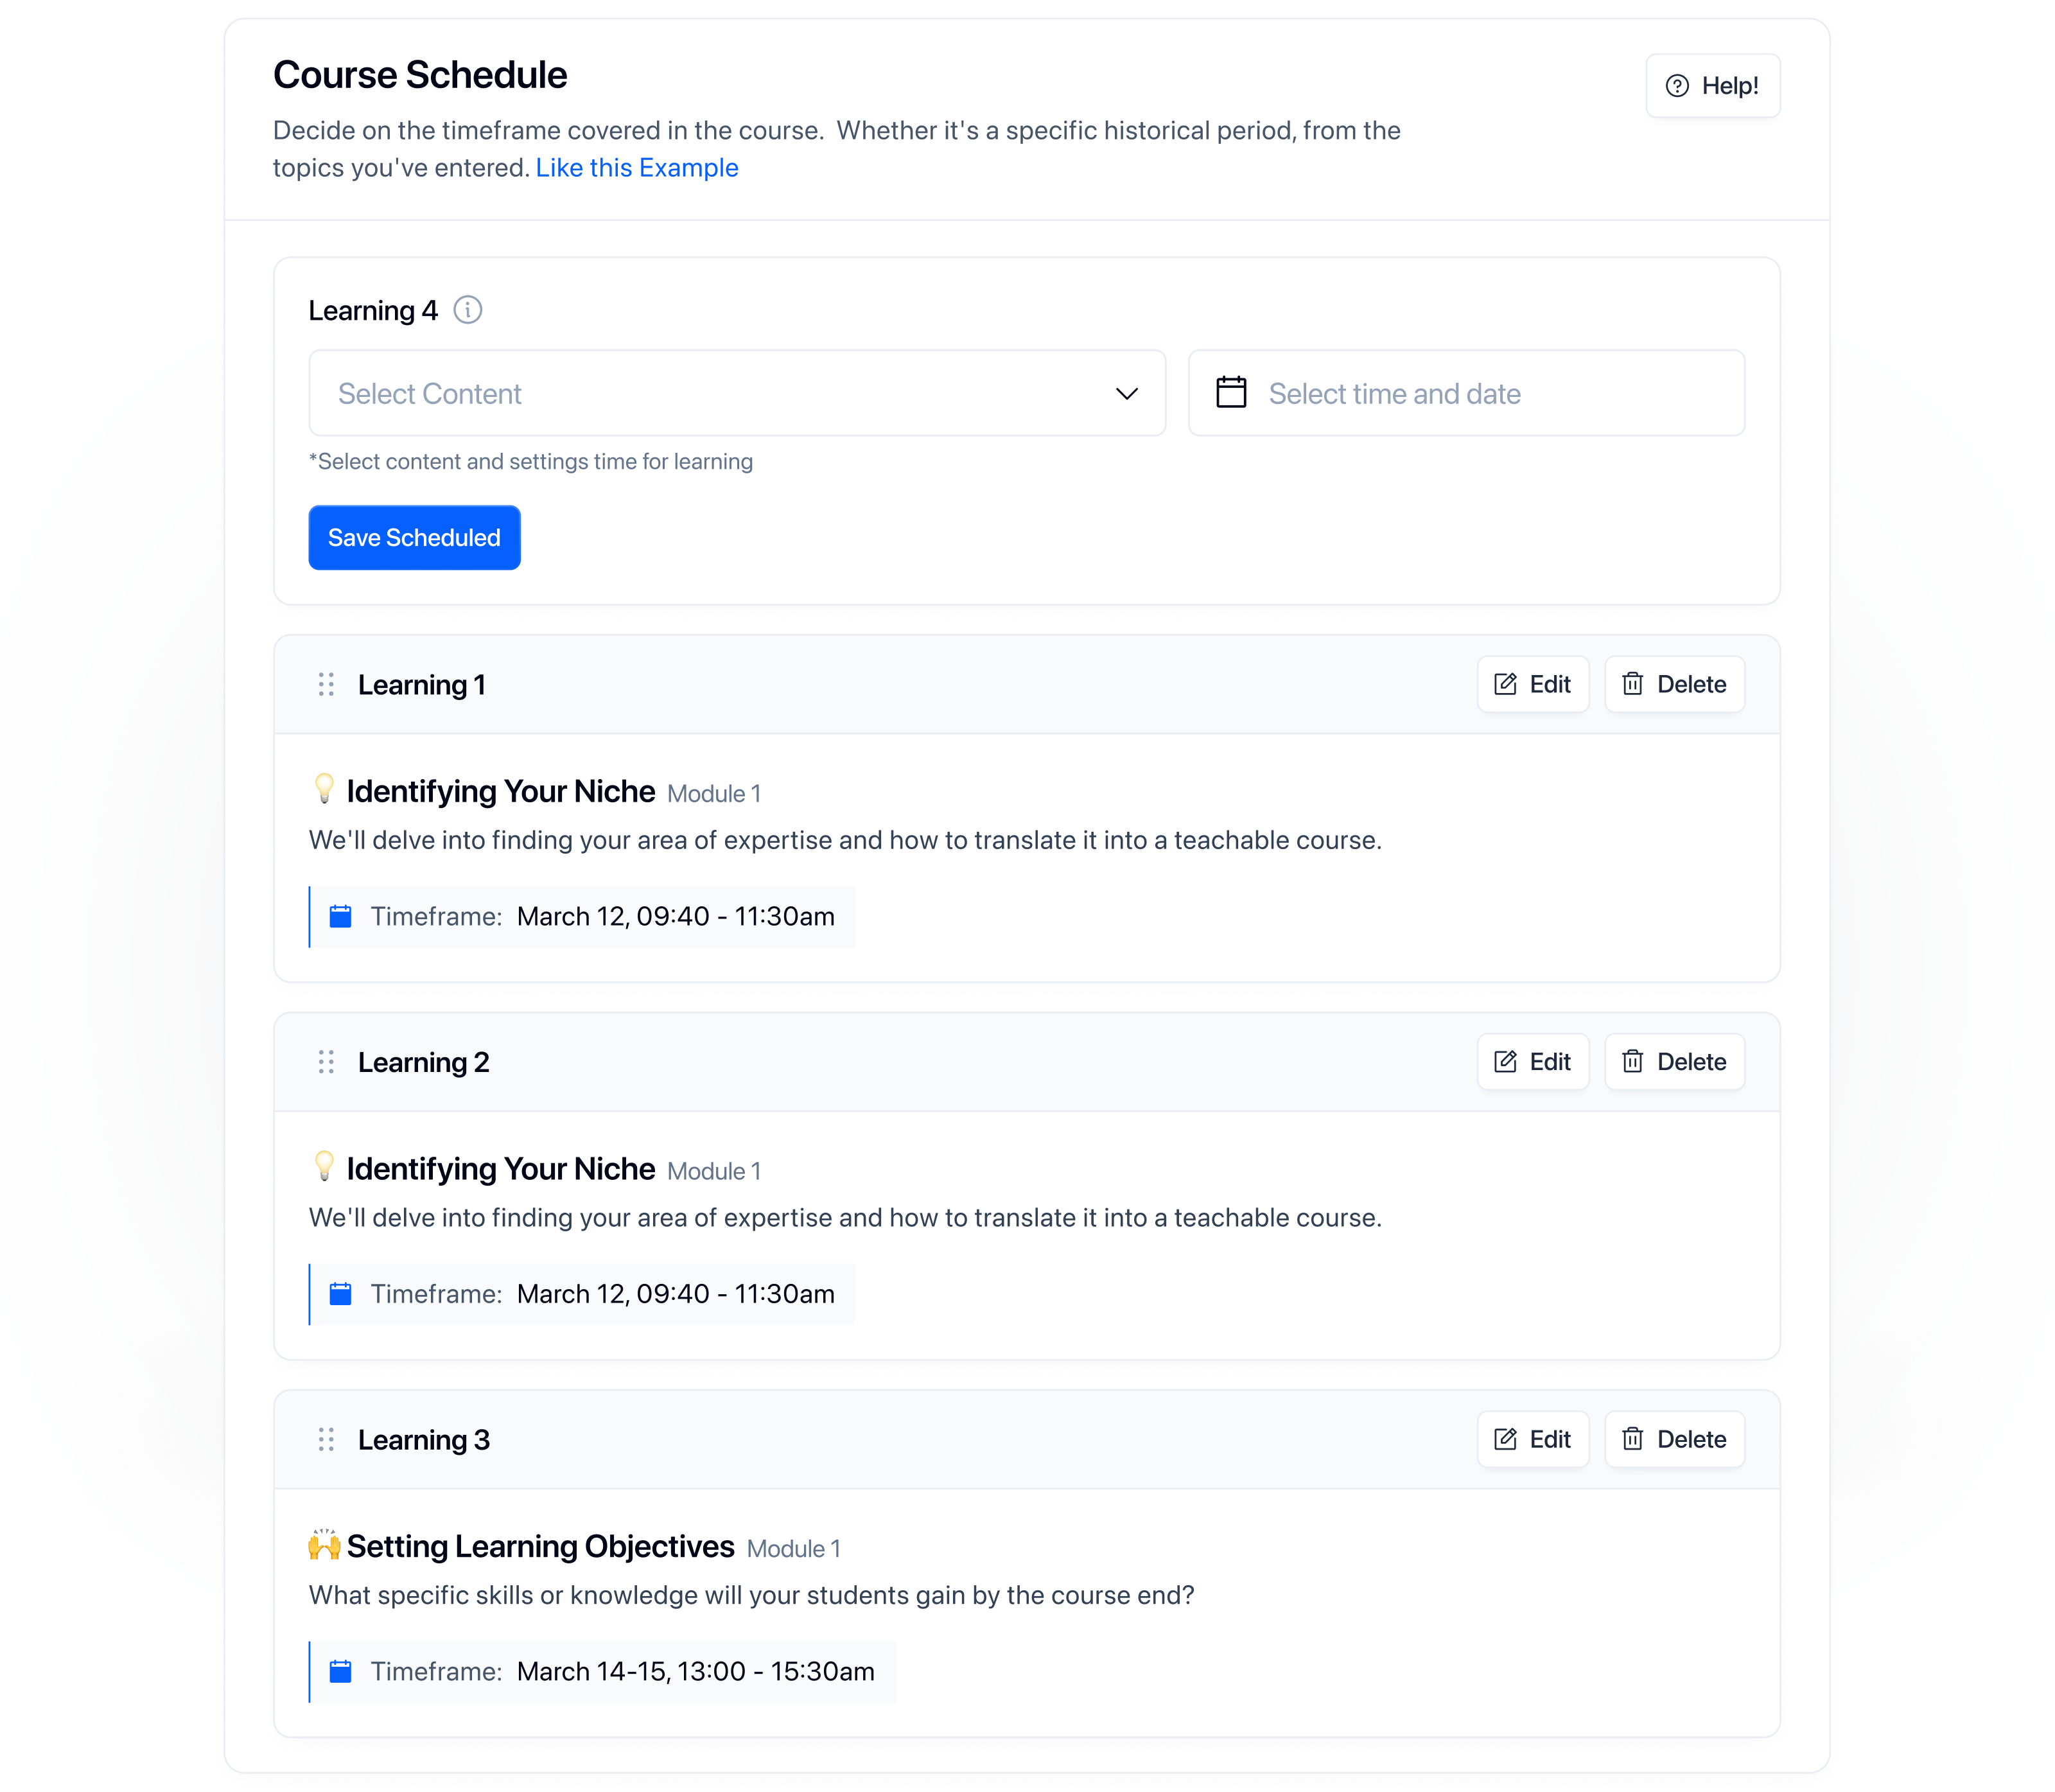Click the Delete trash icon for Learning 2
Screen dimensions: 2055x1792
coord(1633,1062)
